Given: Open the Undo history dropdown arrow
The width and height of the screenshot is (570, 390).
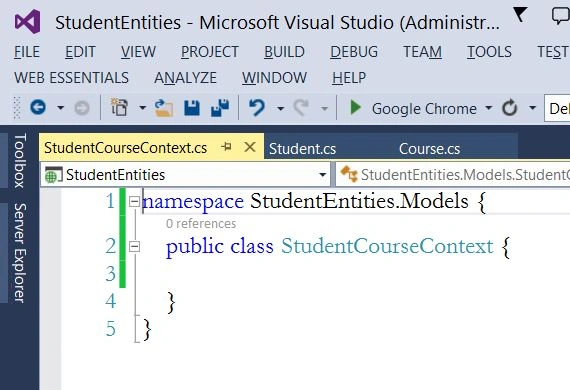Looking at the screenshot, I should point(280,108).
